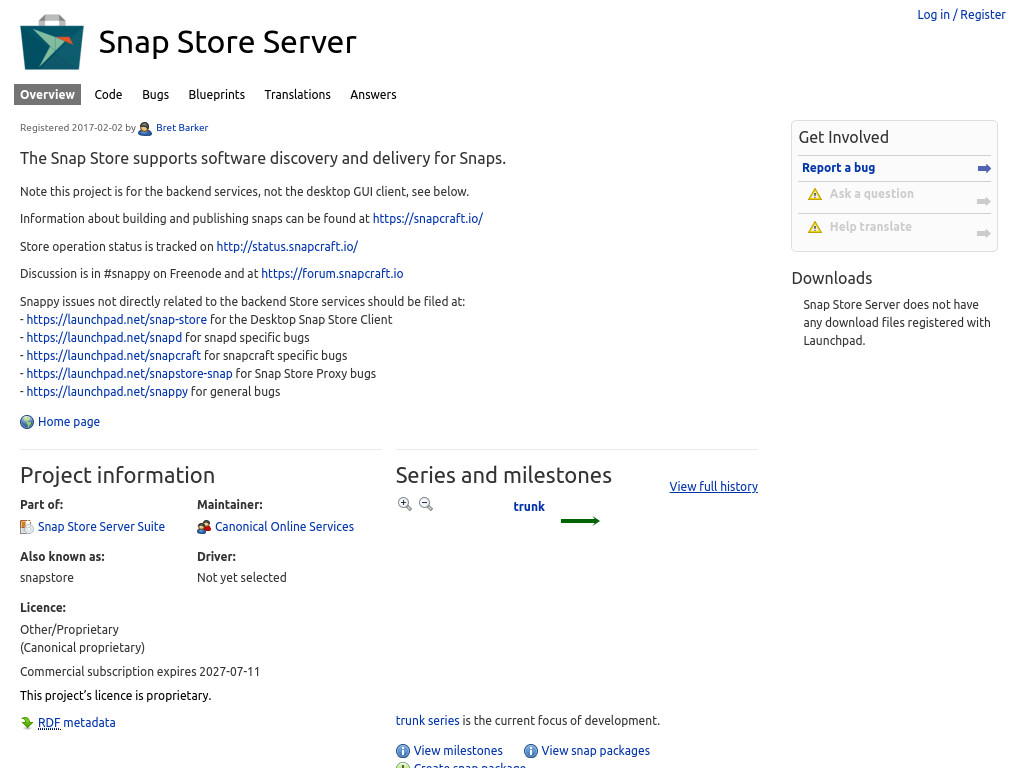1024x768 pixels.
Task: Click the warning icon beside Ask a question
Action: [815, 194]
